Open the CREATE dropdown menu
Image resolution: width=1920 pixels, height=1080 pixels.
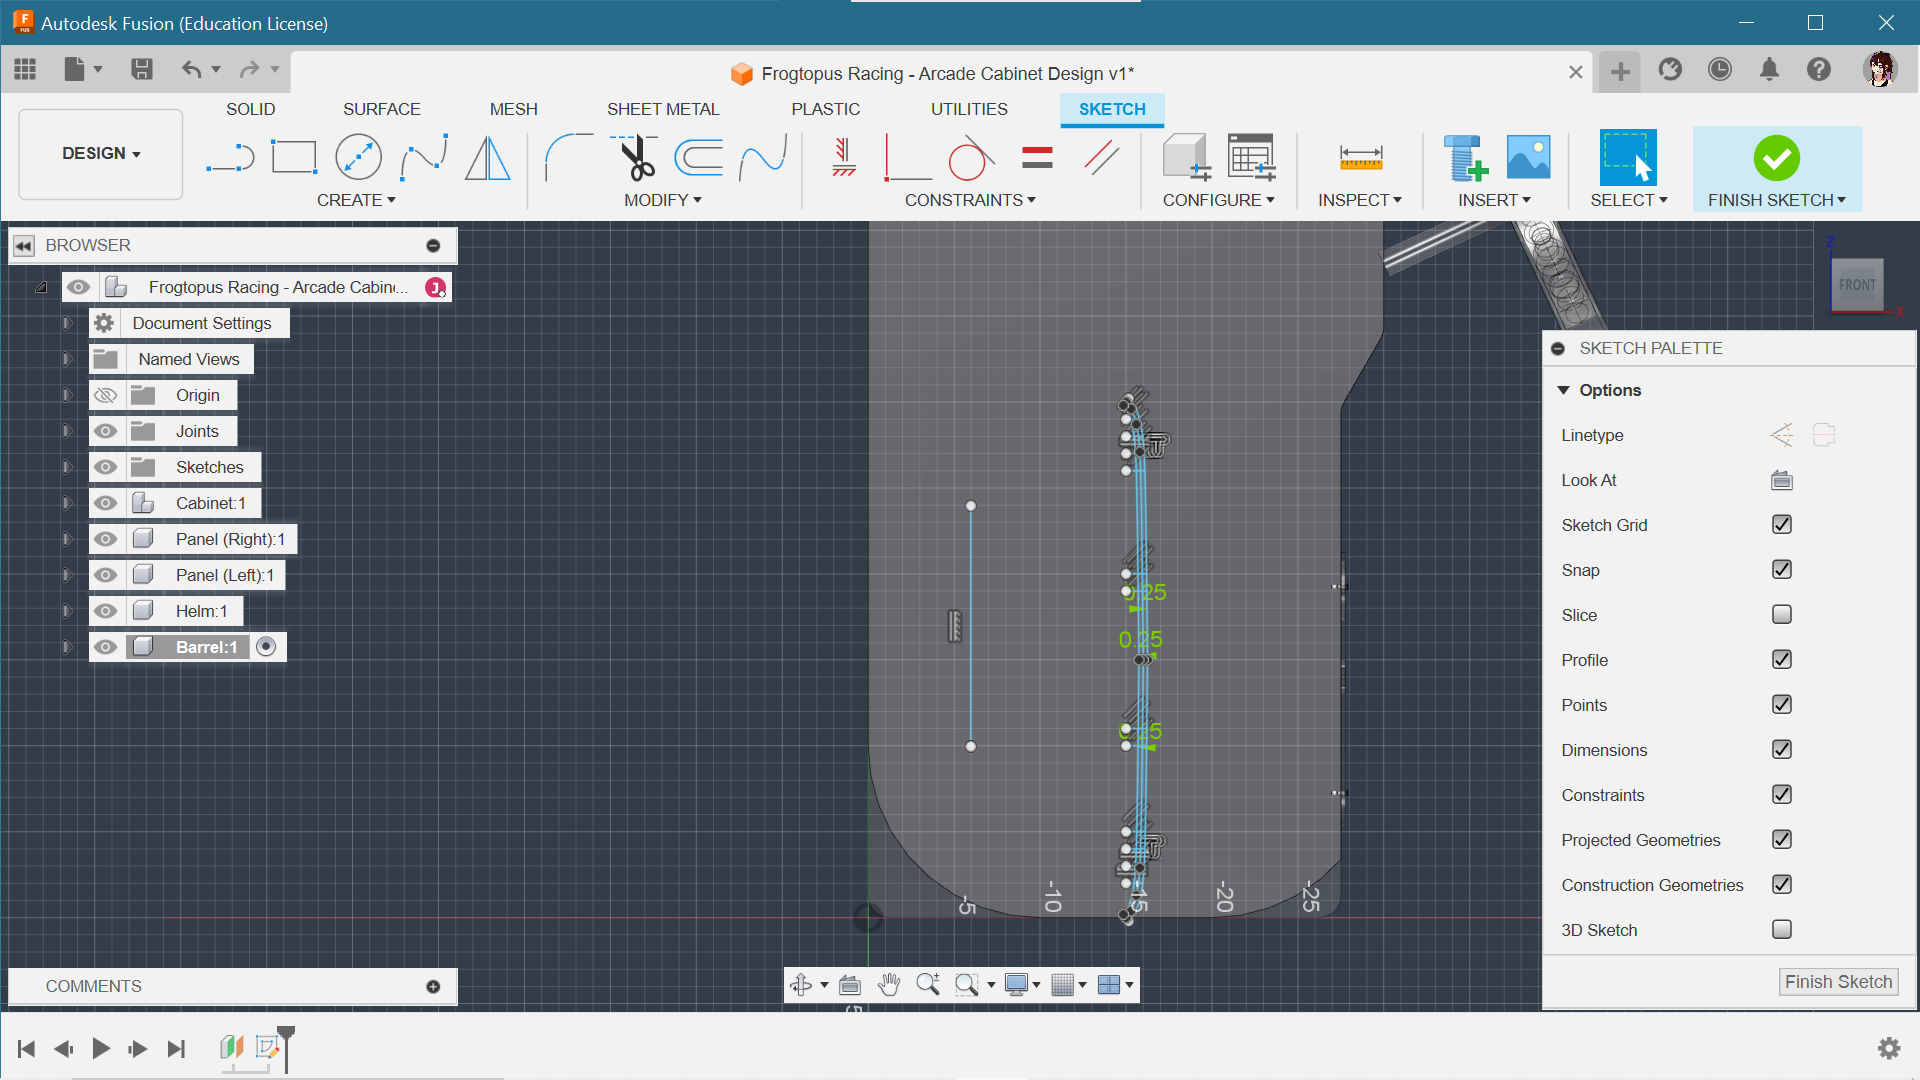coord(356,200)
